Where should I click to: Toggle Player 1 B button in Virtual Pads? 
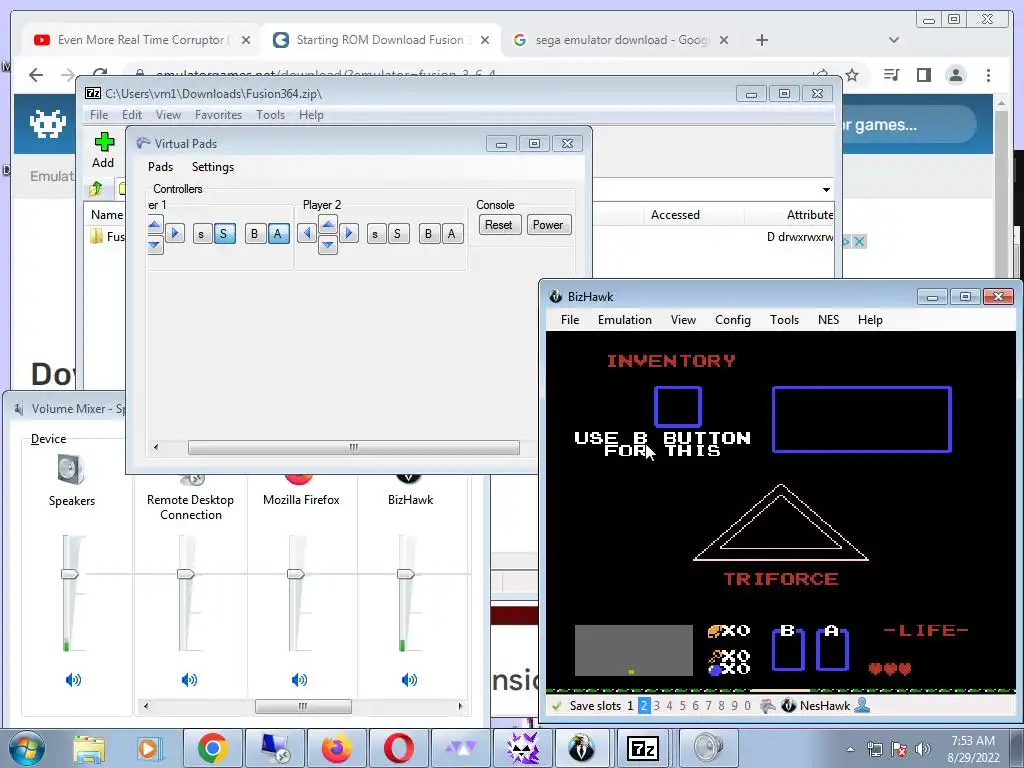[254, 234]
